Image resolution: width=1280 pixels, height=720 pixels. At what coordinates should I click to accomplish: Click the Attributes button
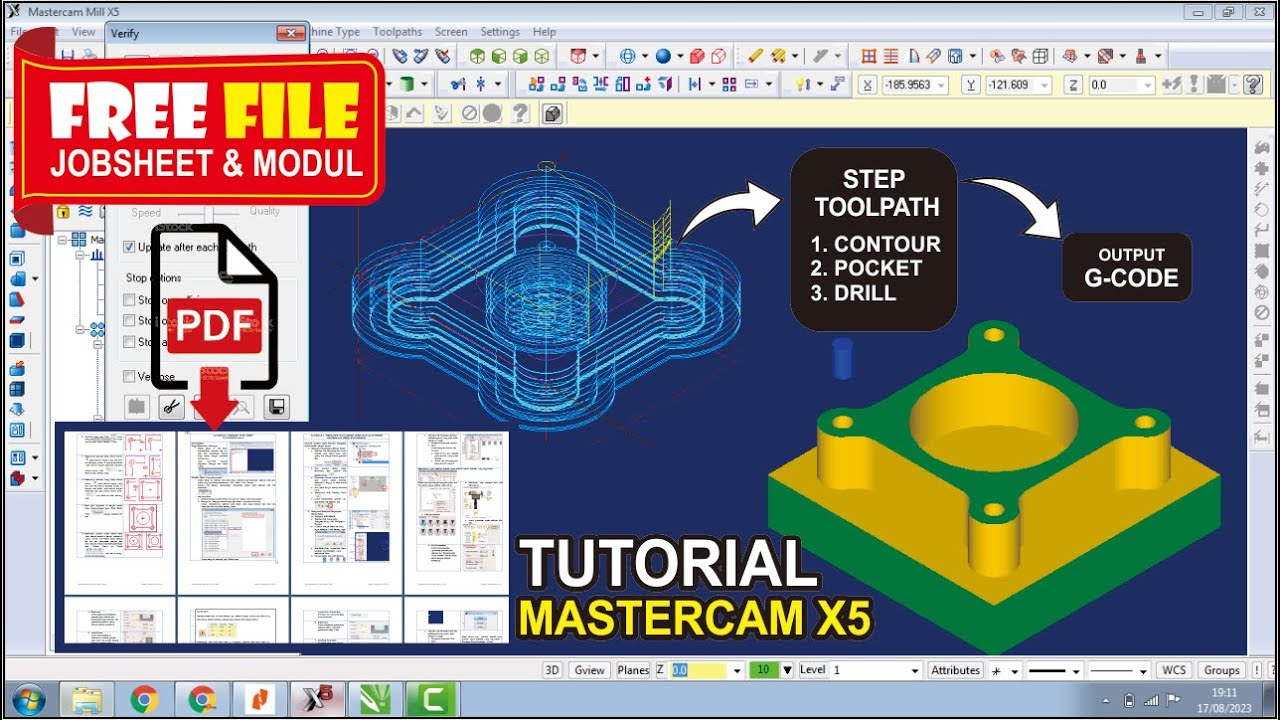tap(955, 670)
